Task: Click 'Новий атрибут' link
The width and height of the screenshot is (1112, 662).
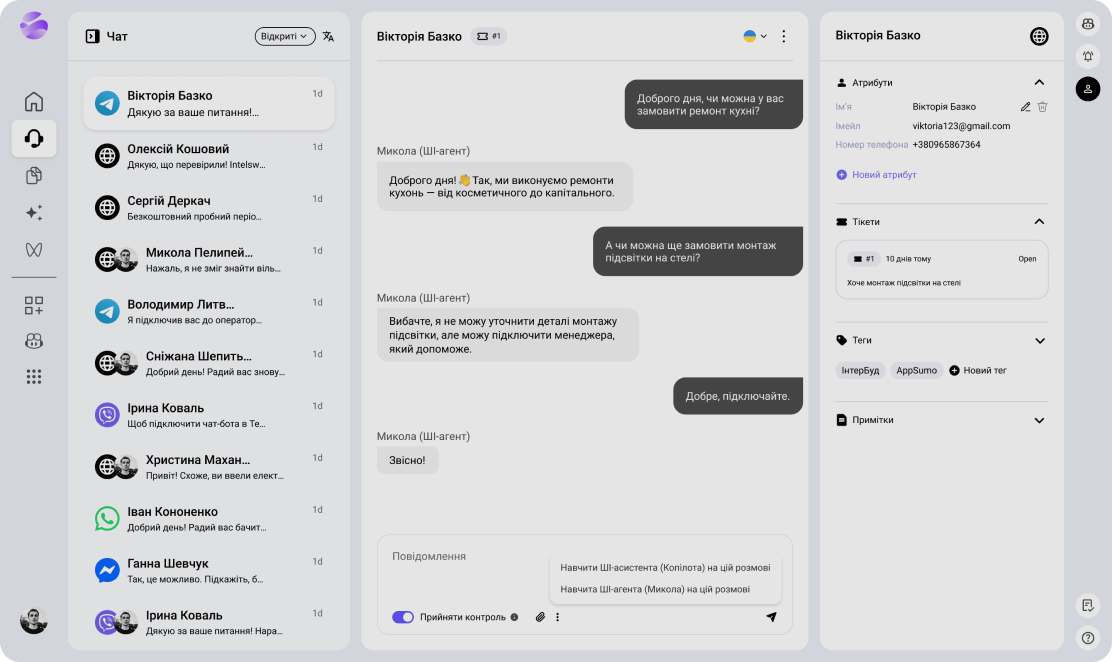Action: pos(876,175)
